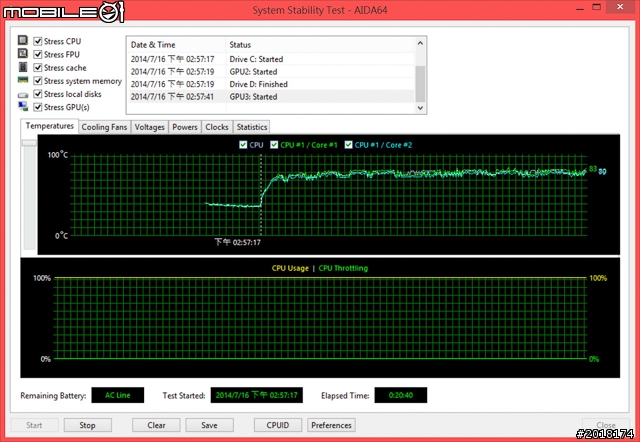Disable the Stress GPU(s) checkbox

(38, 107)
